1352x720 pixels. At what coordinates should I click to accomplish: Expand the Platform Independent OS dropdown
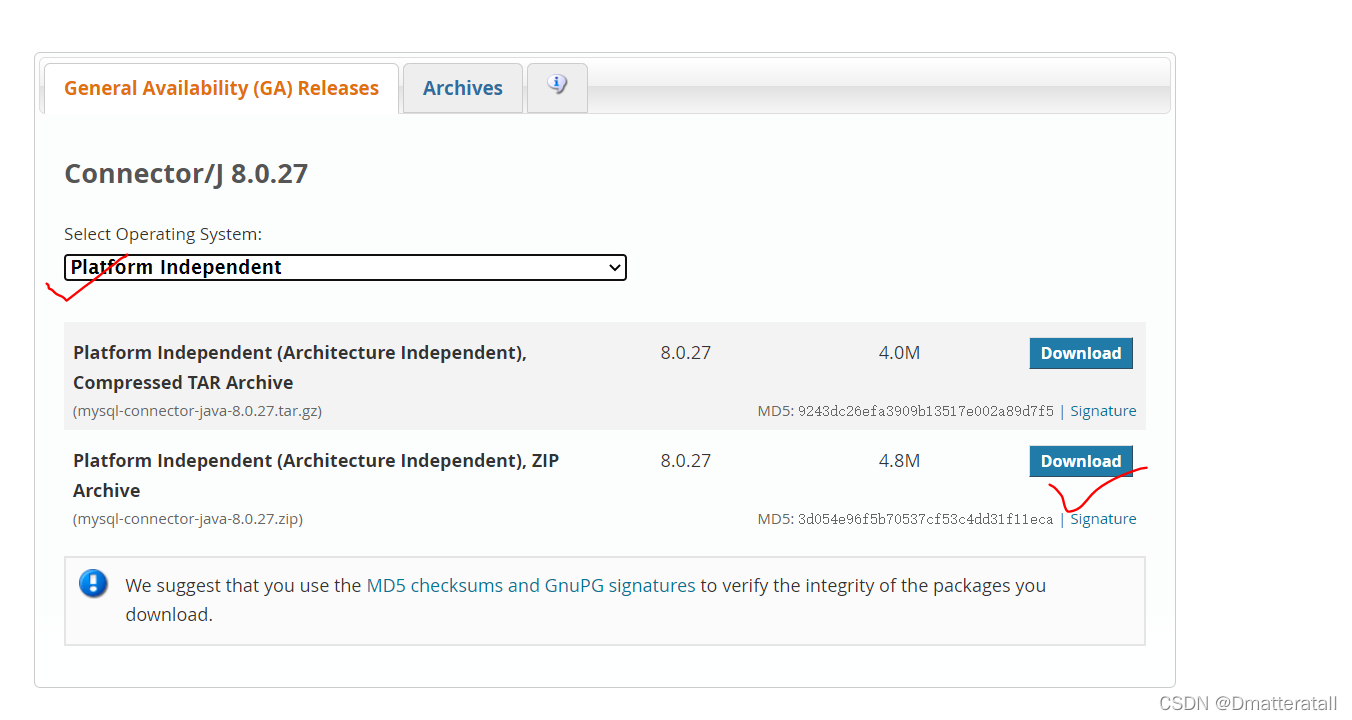pyautogui.click(x=345, y=267)
